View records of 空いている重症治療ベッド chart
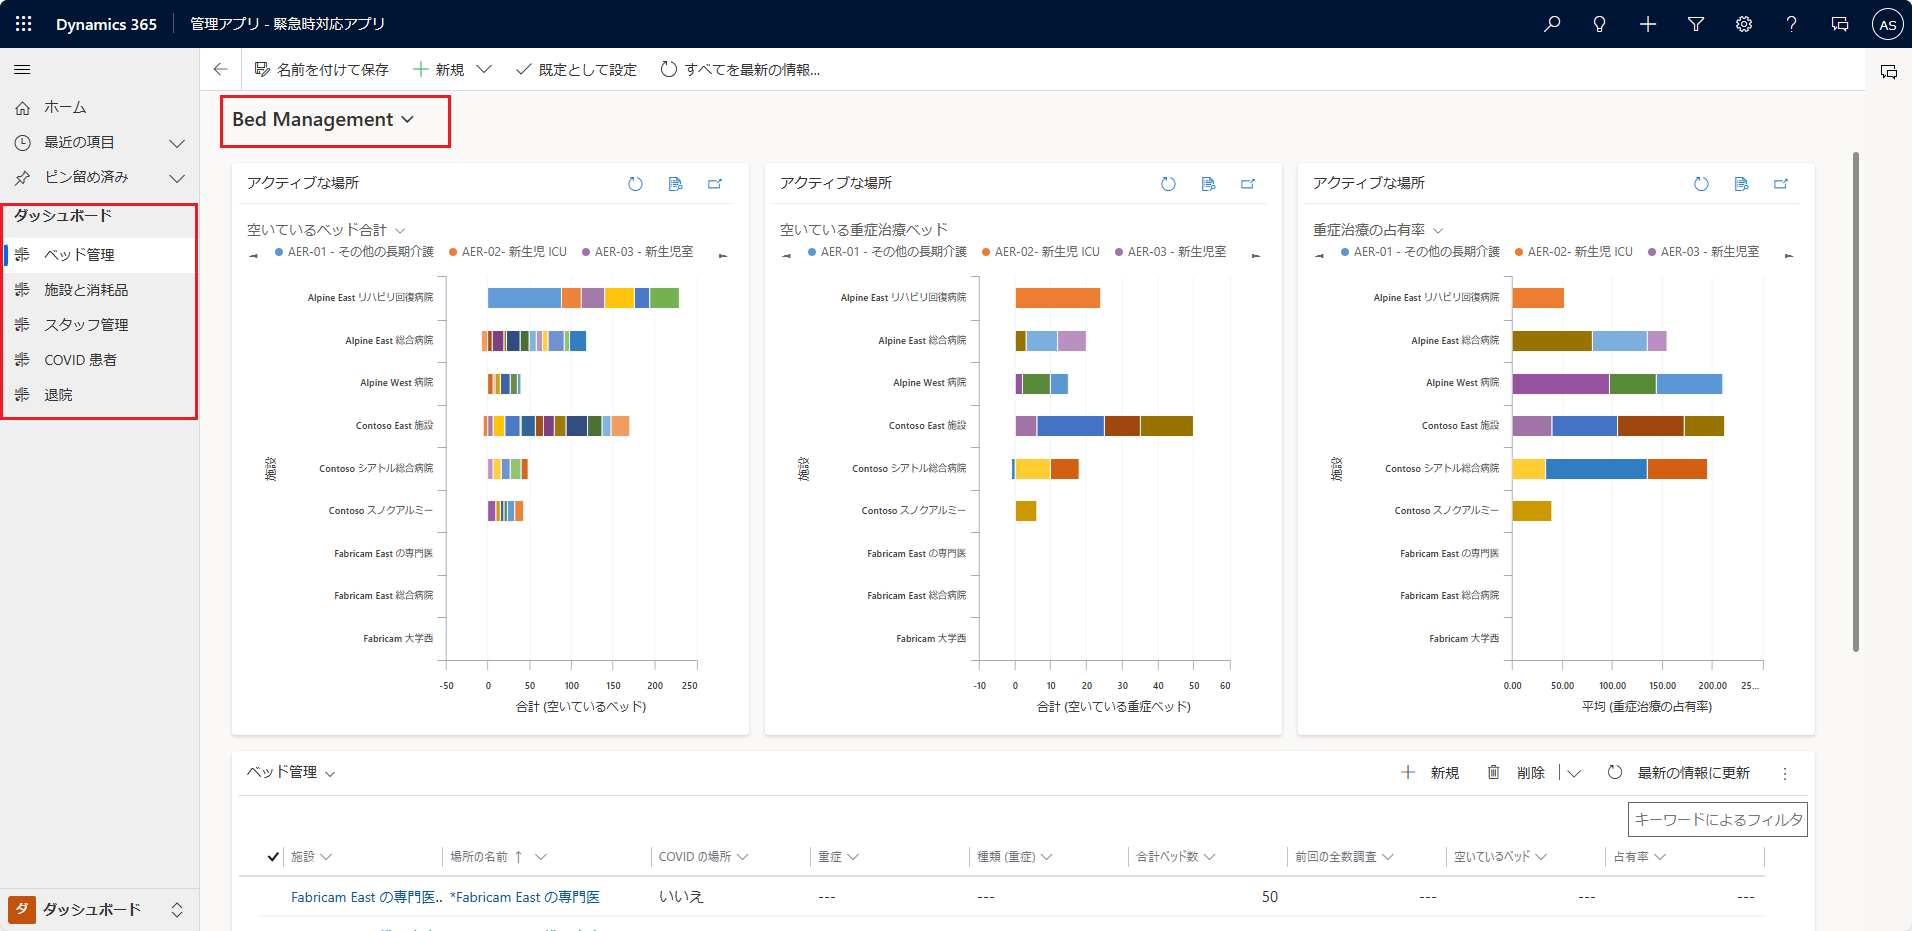The image size is (1912, 931). 1209,184
